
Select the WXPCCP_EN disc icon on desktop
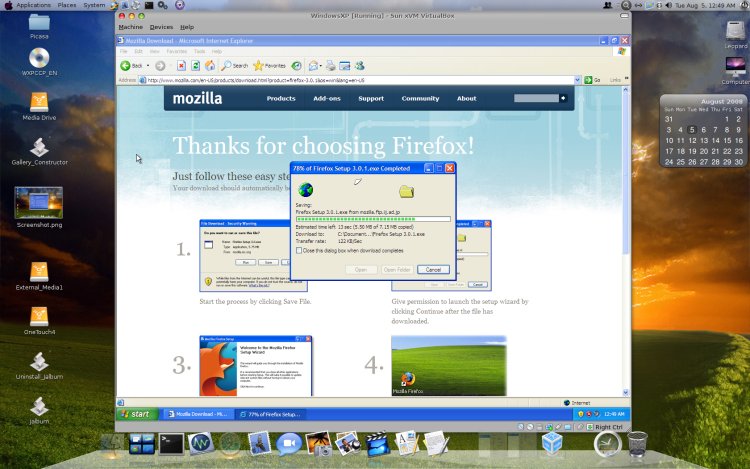[39, 62]
